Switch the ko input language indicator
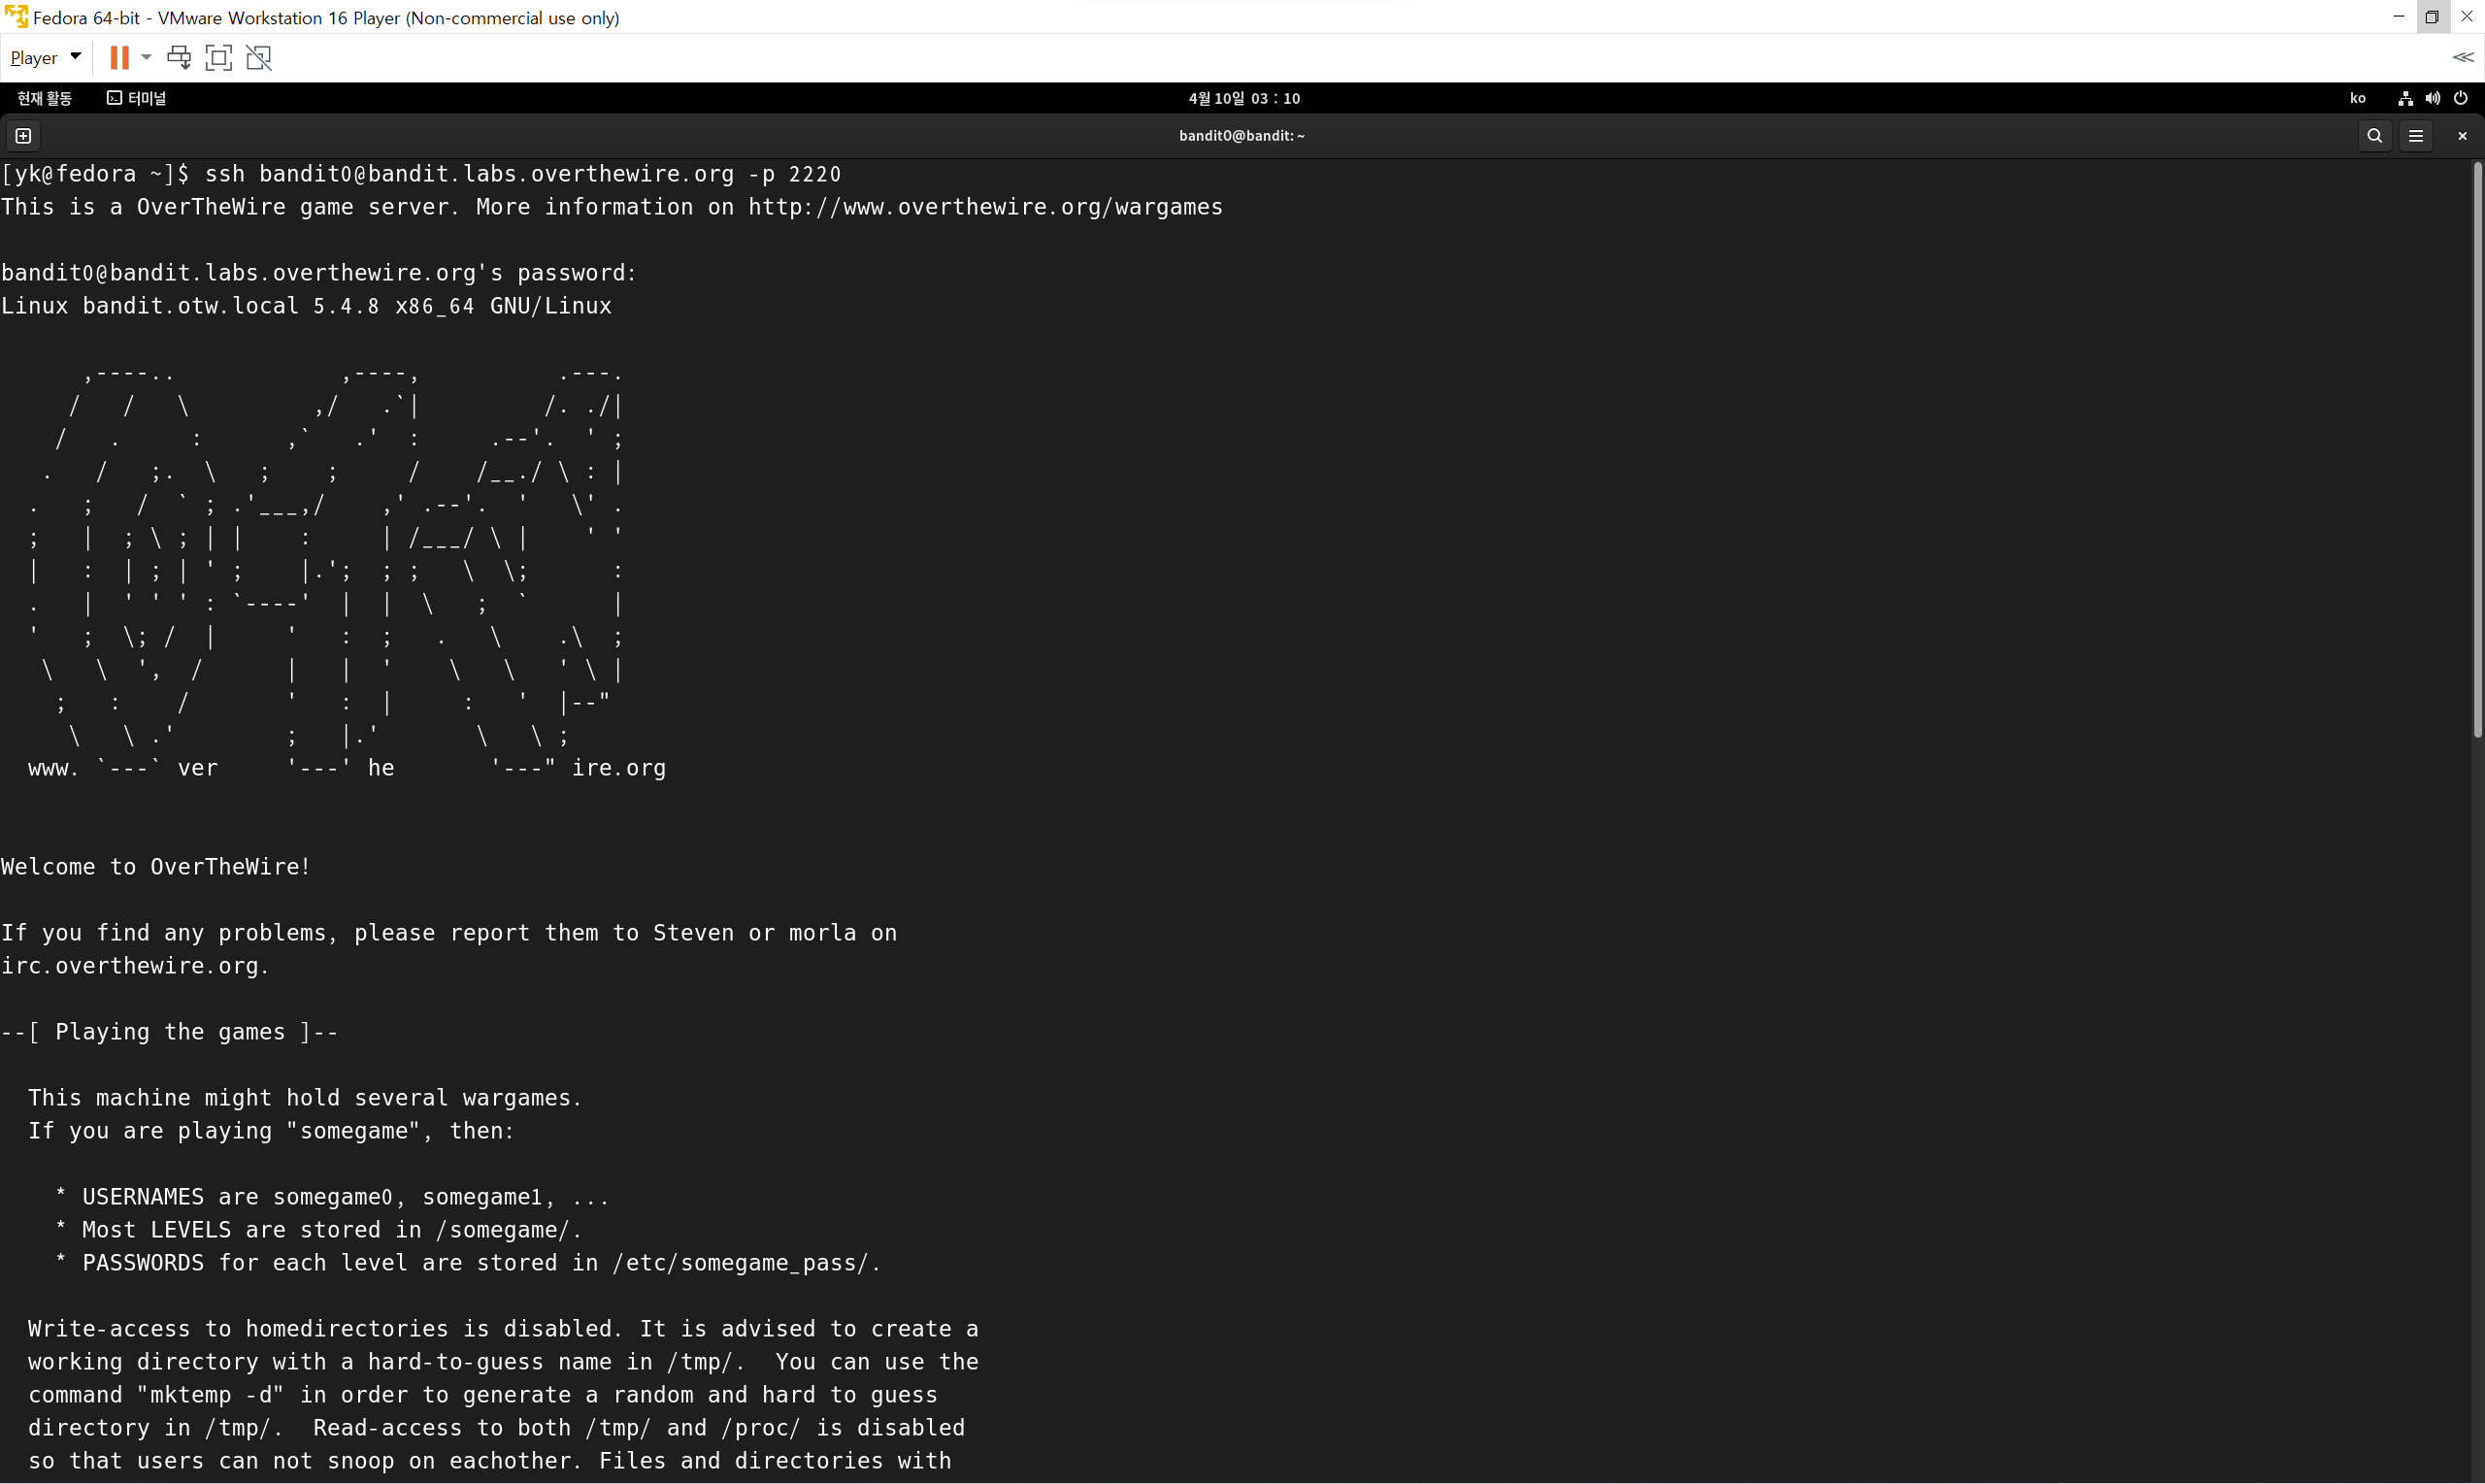The image size is (2485, 1484). pos(2357,98)
